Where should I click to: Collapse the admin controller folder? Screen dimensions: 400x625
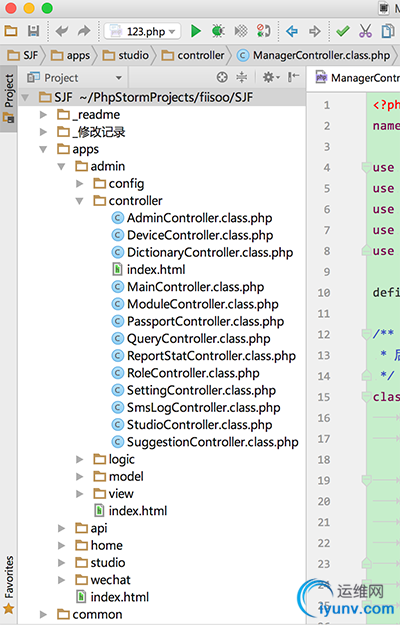click(x=80, y=201)
